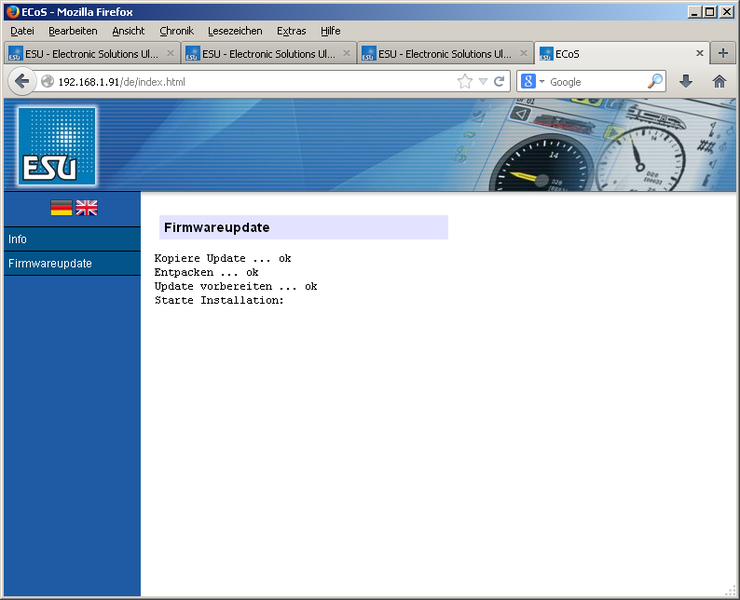Click the magnifier search icon
Viewport: 740px width, 600px height.
click(655, 82)
